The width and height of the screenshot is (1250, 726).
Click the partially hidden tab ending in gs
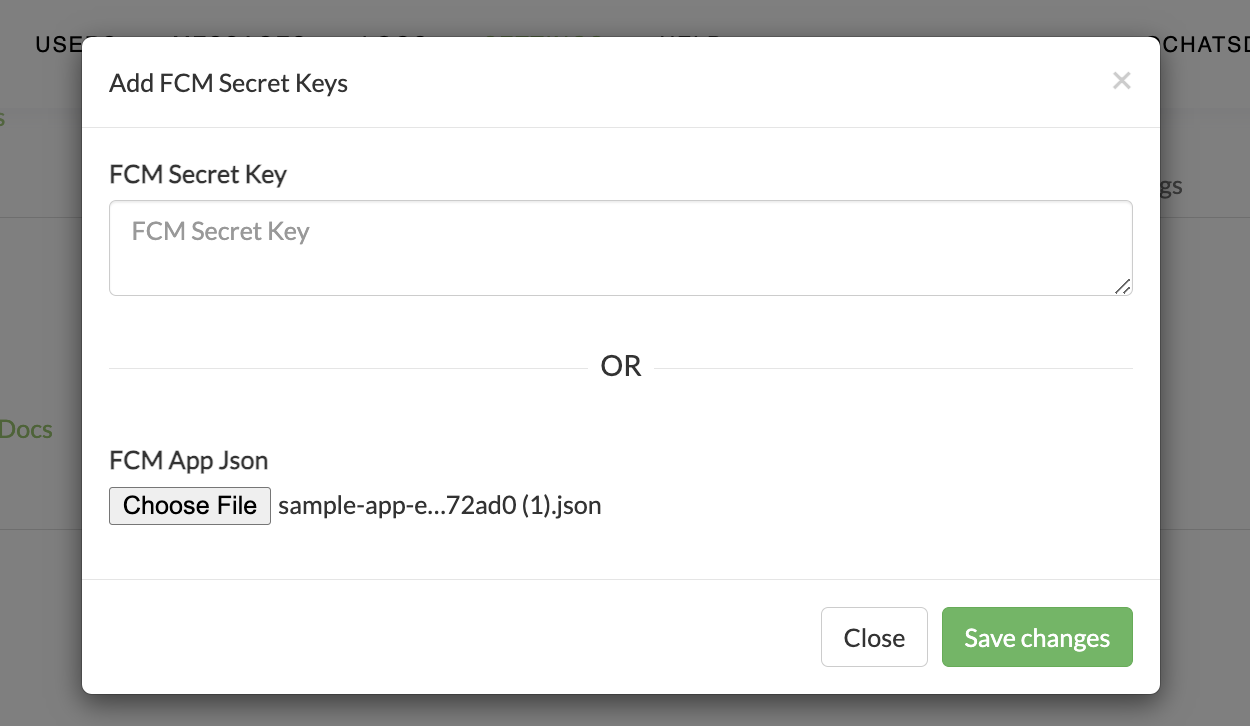(1171, 186)
